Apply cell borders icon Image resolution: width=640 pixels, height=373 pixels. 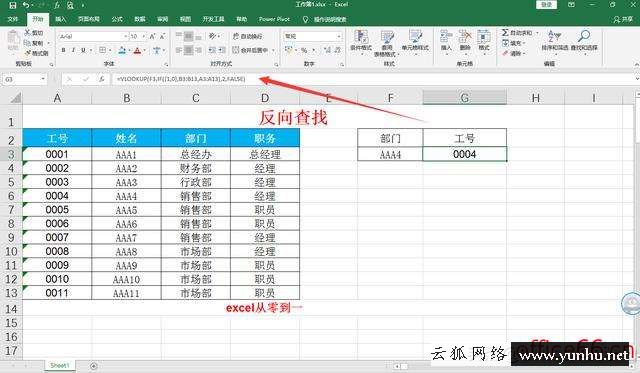click(x=102, y=50)
